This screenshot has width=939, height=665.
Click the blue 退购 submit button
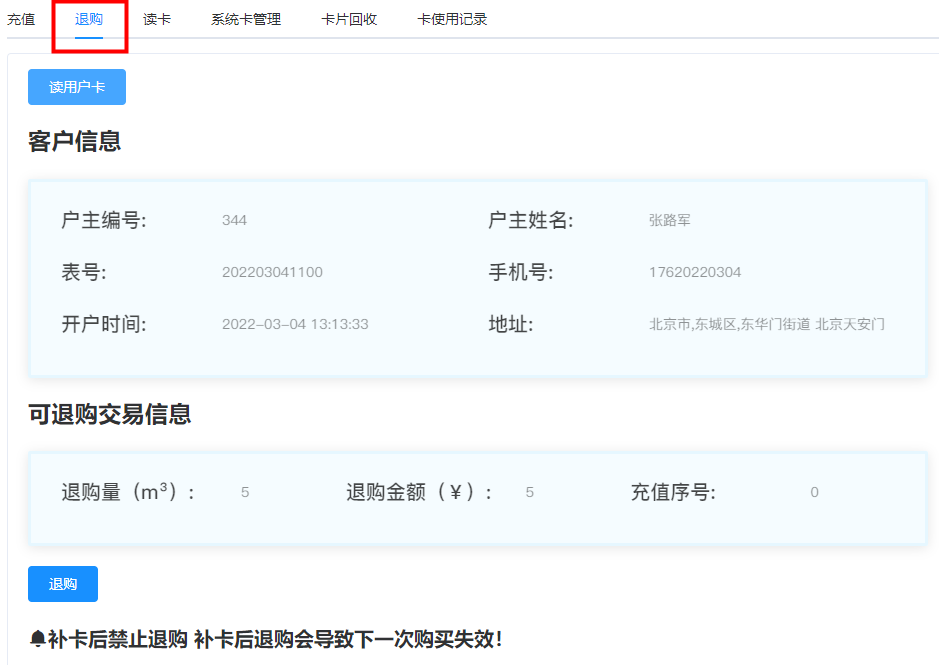pos(63,584)
